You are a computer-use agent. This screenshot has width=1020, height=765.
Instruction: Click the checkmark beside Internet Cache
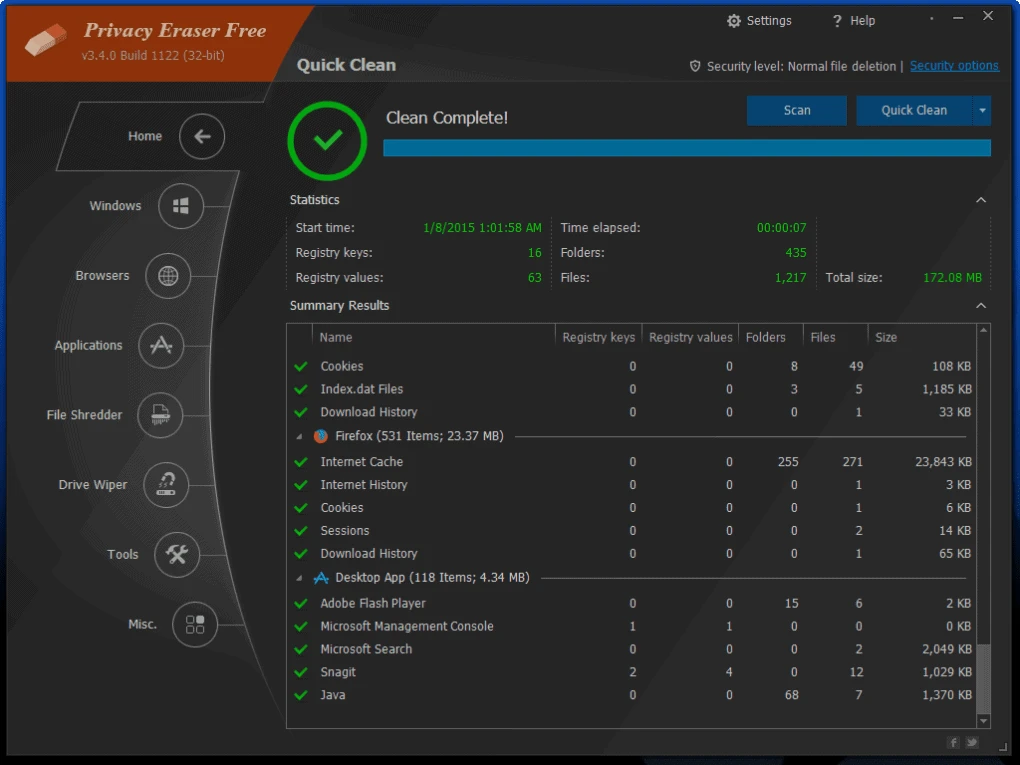point(301,463)
